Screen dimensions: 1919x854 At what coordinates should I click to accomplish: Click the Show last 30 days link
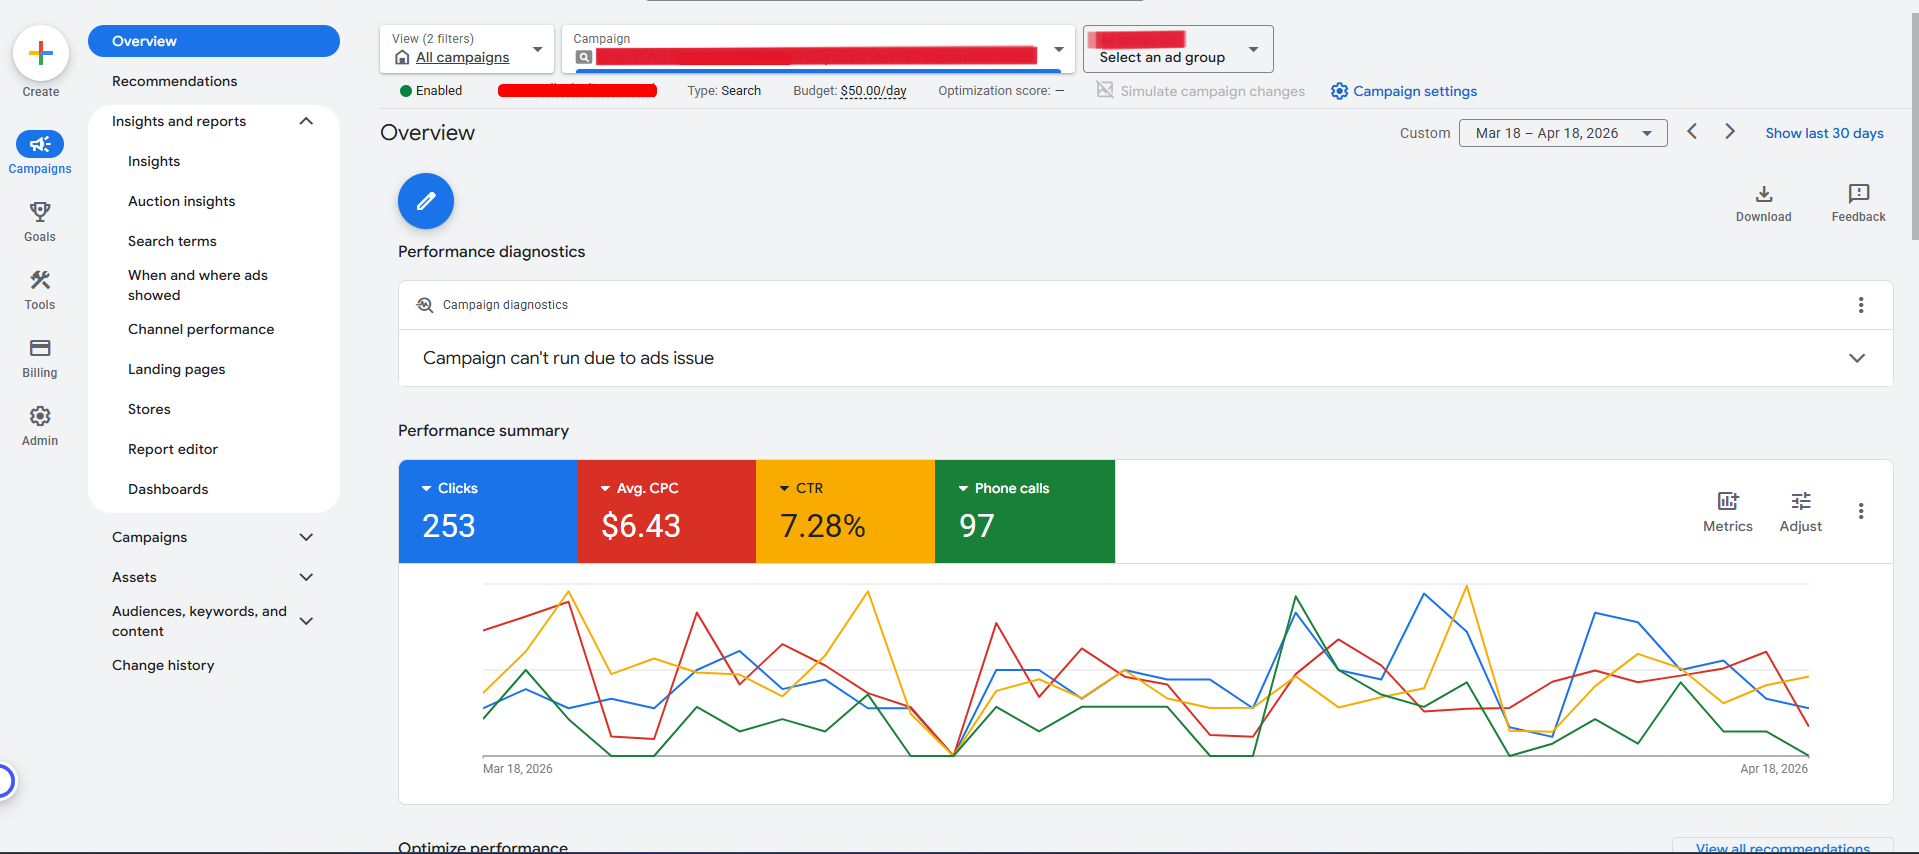(x=1824, y=133)
